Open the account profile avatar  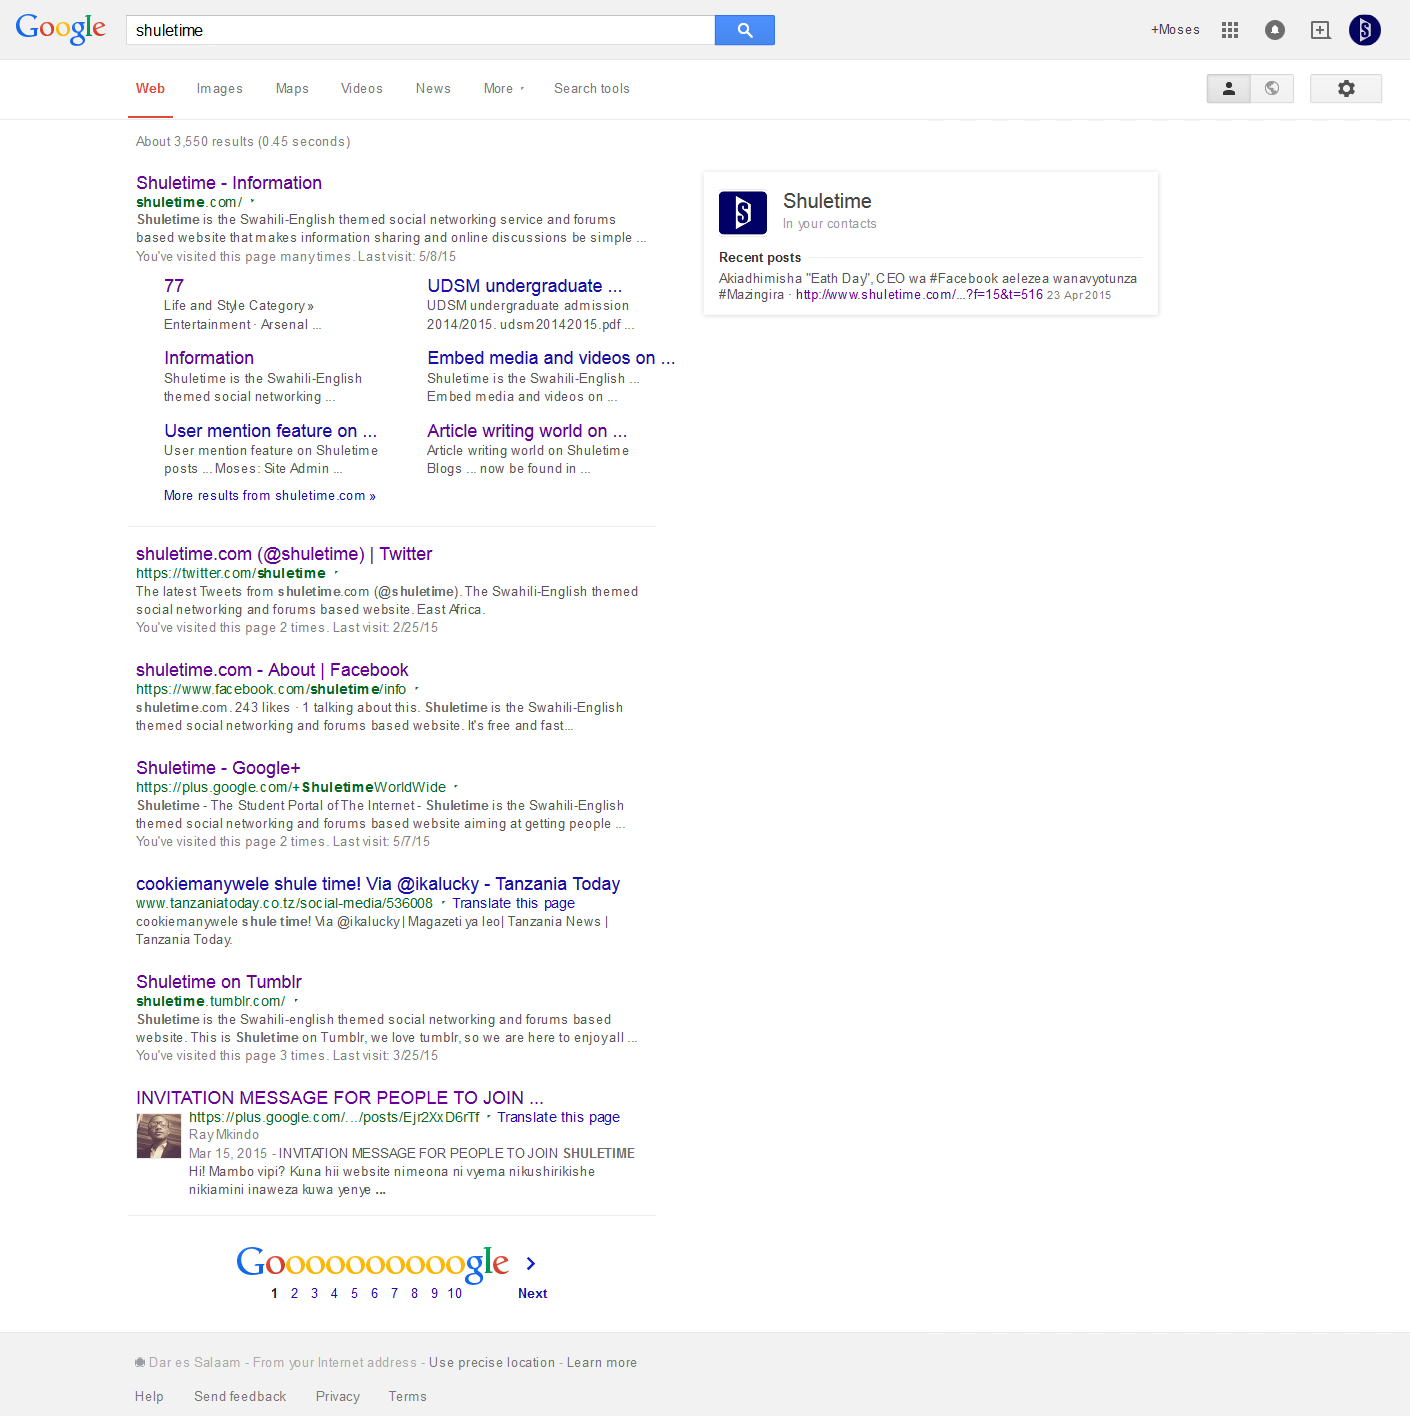pyautogui.click(x=1365, y=30)
